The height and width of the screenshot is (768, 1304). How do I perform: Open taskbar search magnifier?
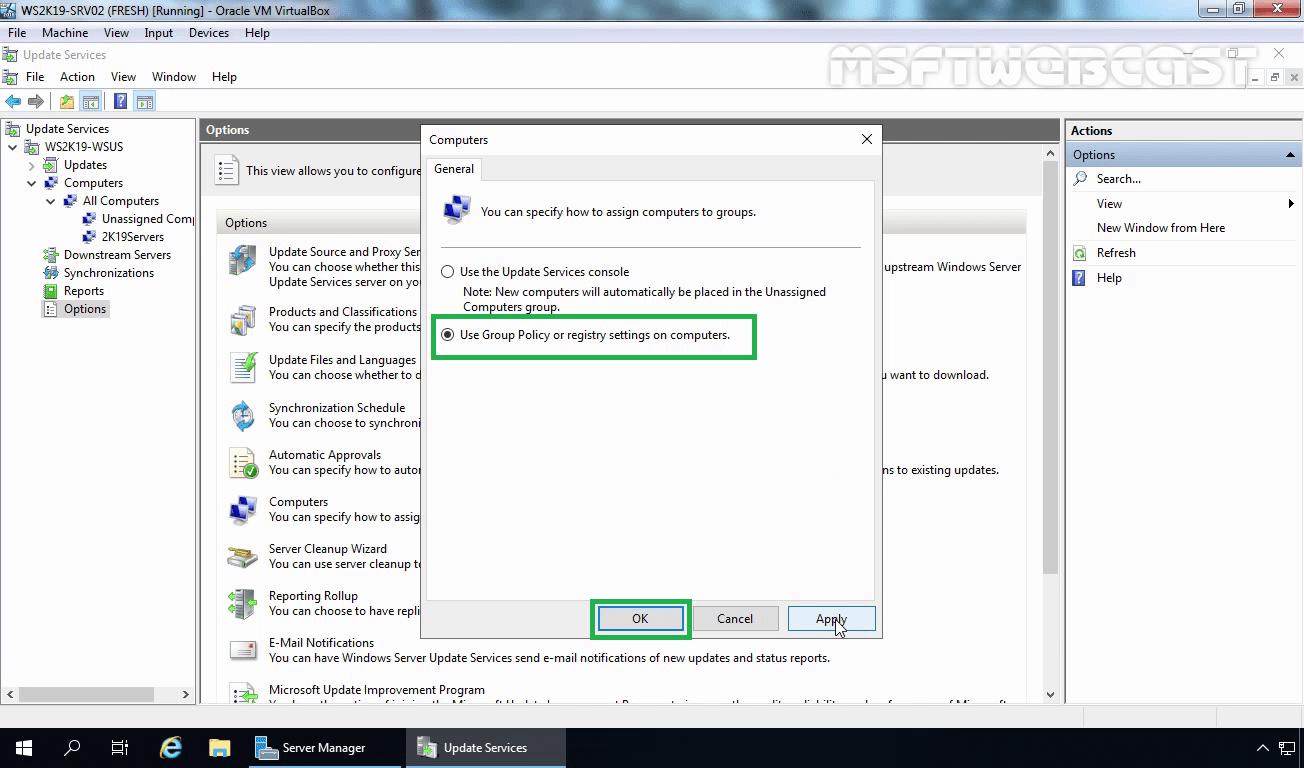pyautogui.click(x=72, y=748)
